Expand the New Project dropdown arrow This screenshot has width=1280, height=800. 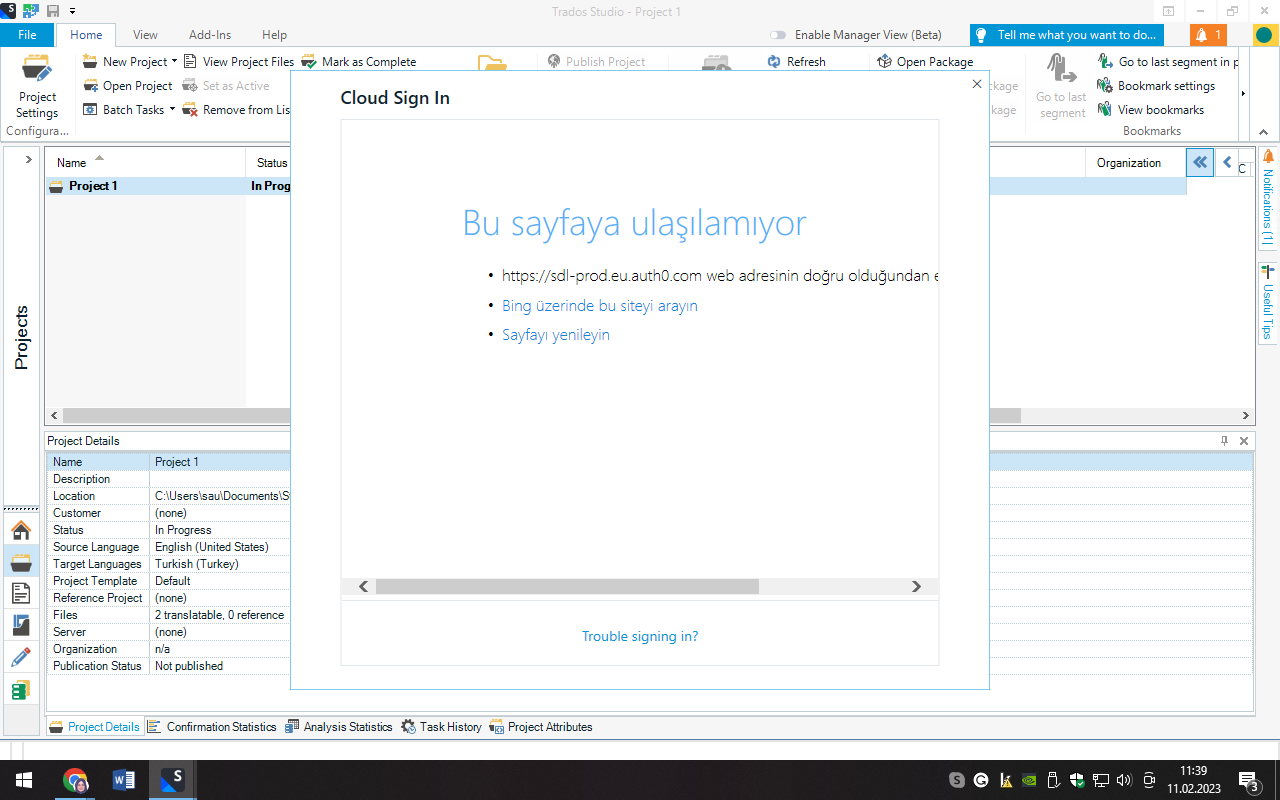pyautogui.click(x=175, y=62)
